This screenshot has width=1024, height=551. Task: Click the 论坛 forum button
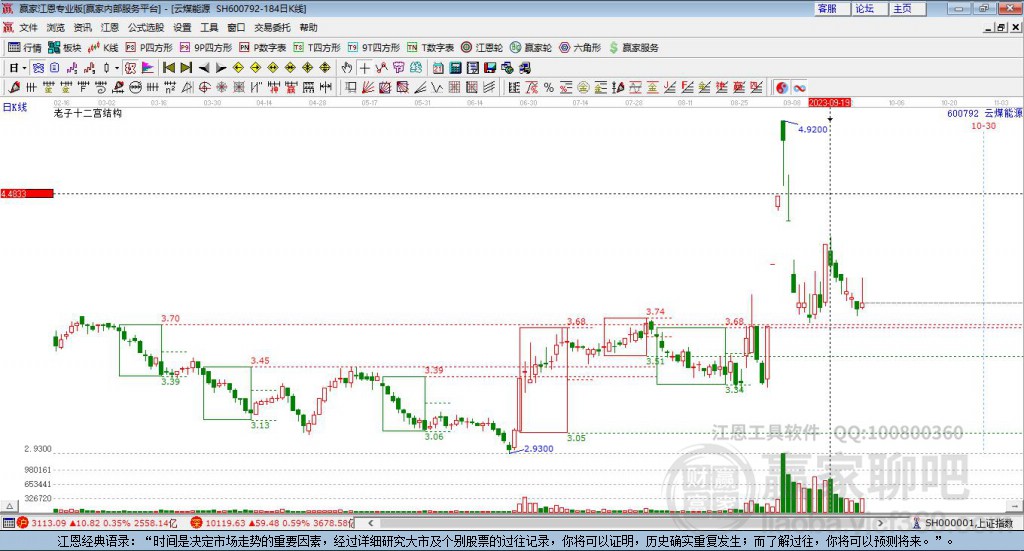pyautogui.click(x=869, y=8)
